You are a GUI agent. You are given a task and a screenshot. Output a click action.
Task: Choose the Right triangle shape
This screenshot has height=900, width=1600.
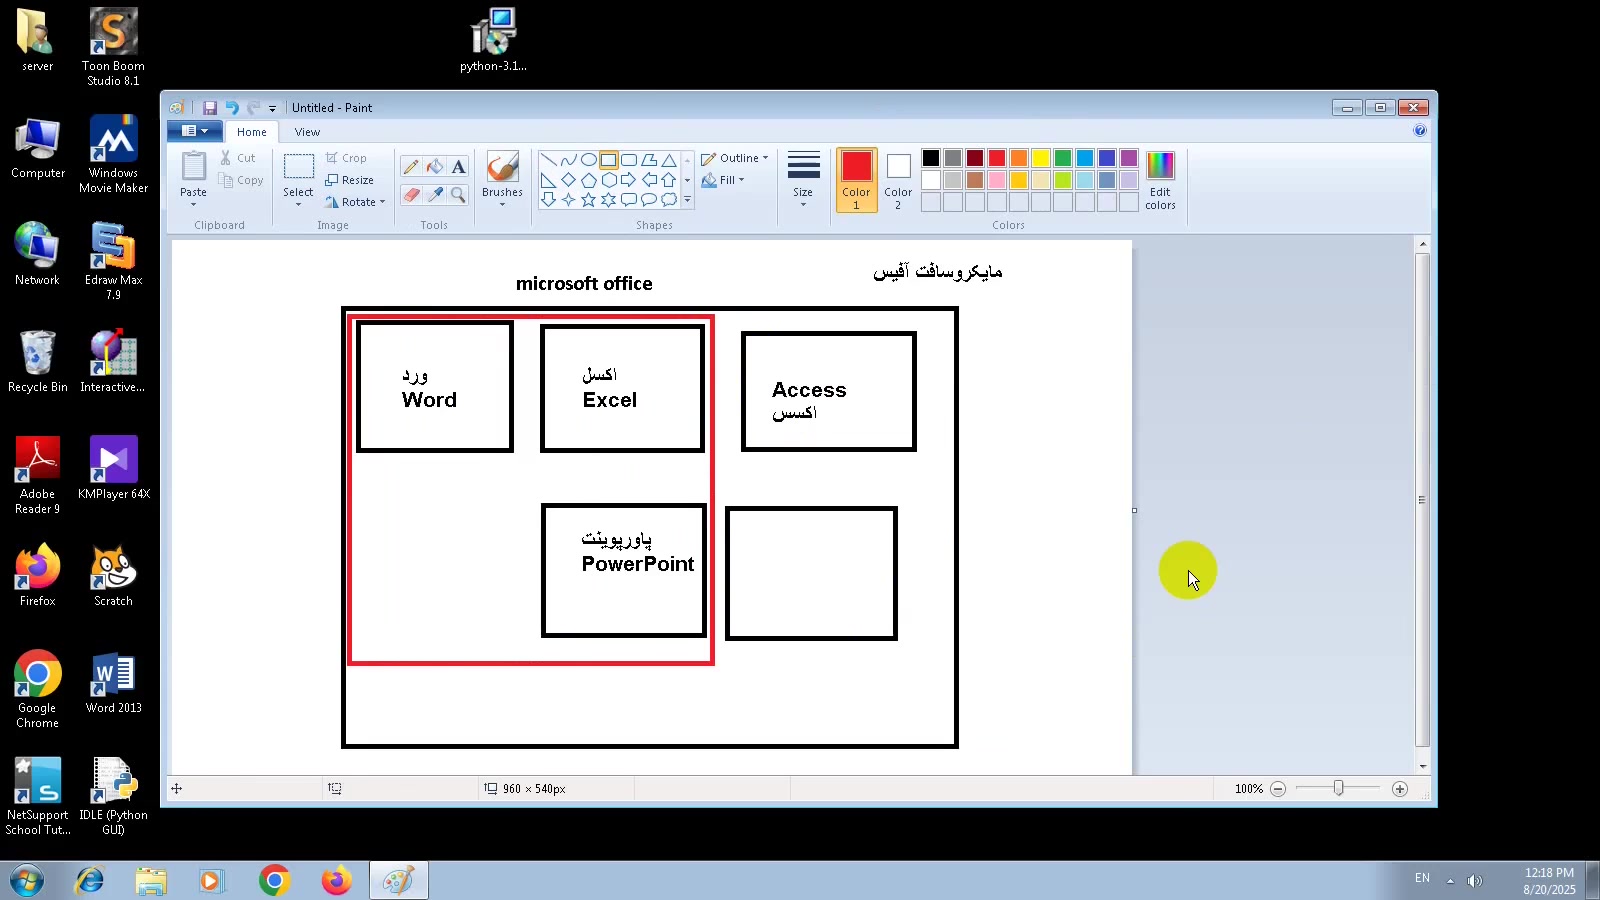click(x=548, y=180)
